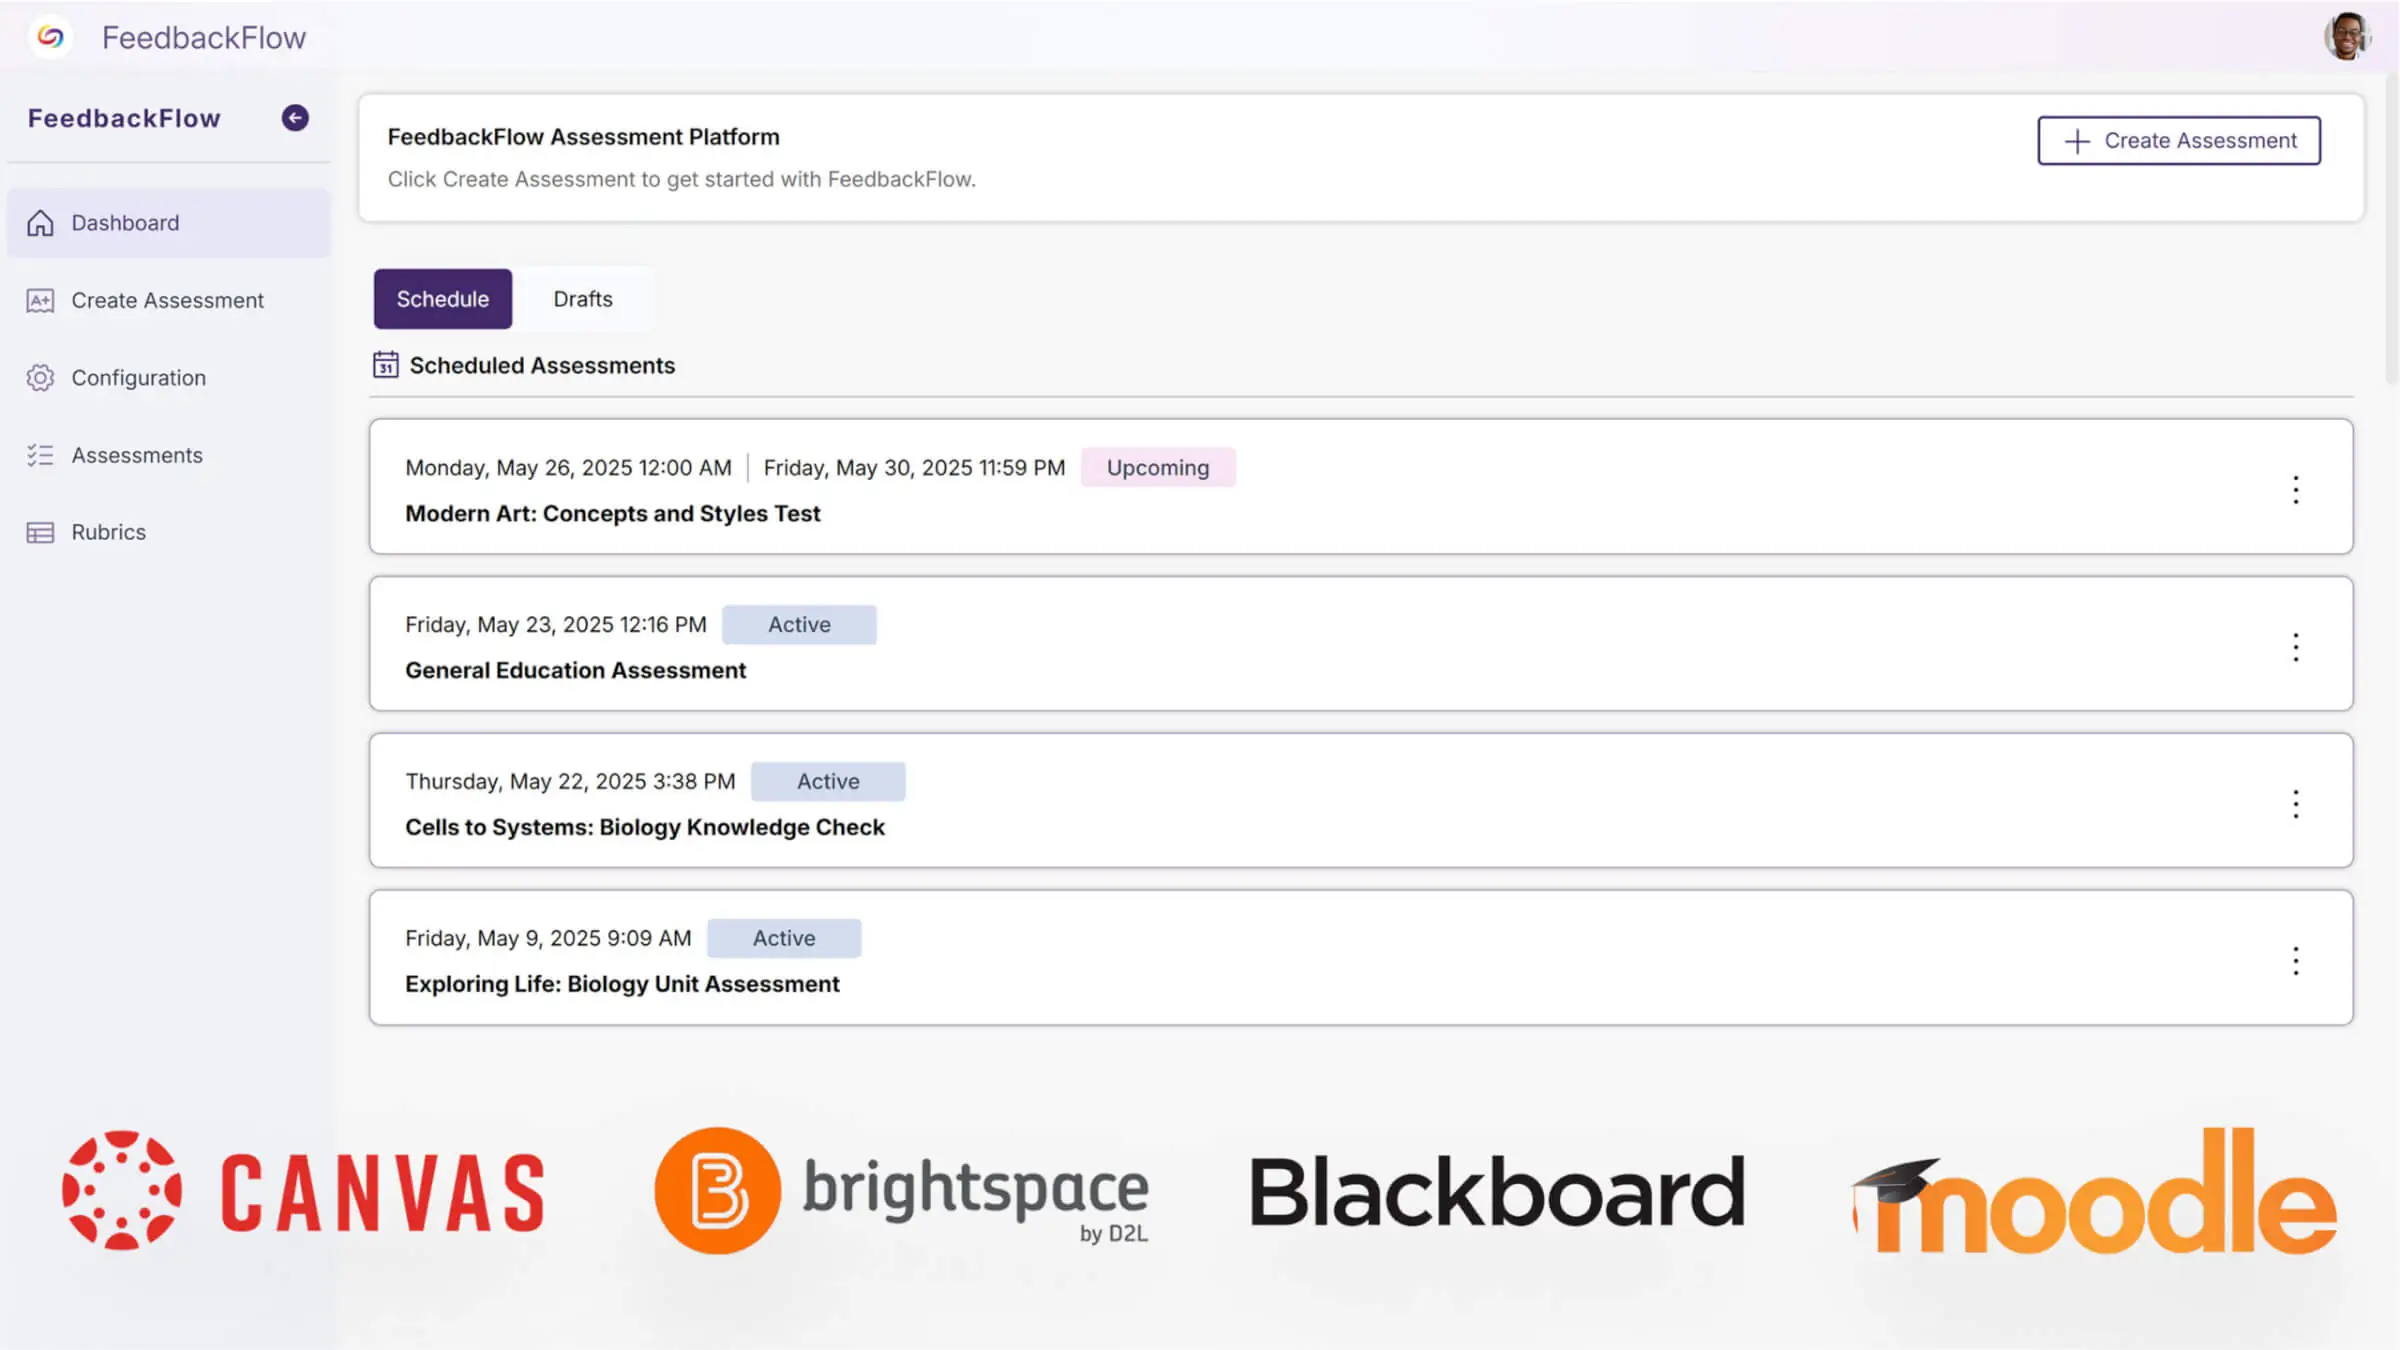
Task: Click the page vertical scrollbar
Action: click(x=2391, y=230)
